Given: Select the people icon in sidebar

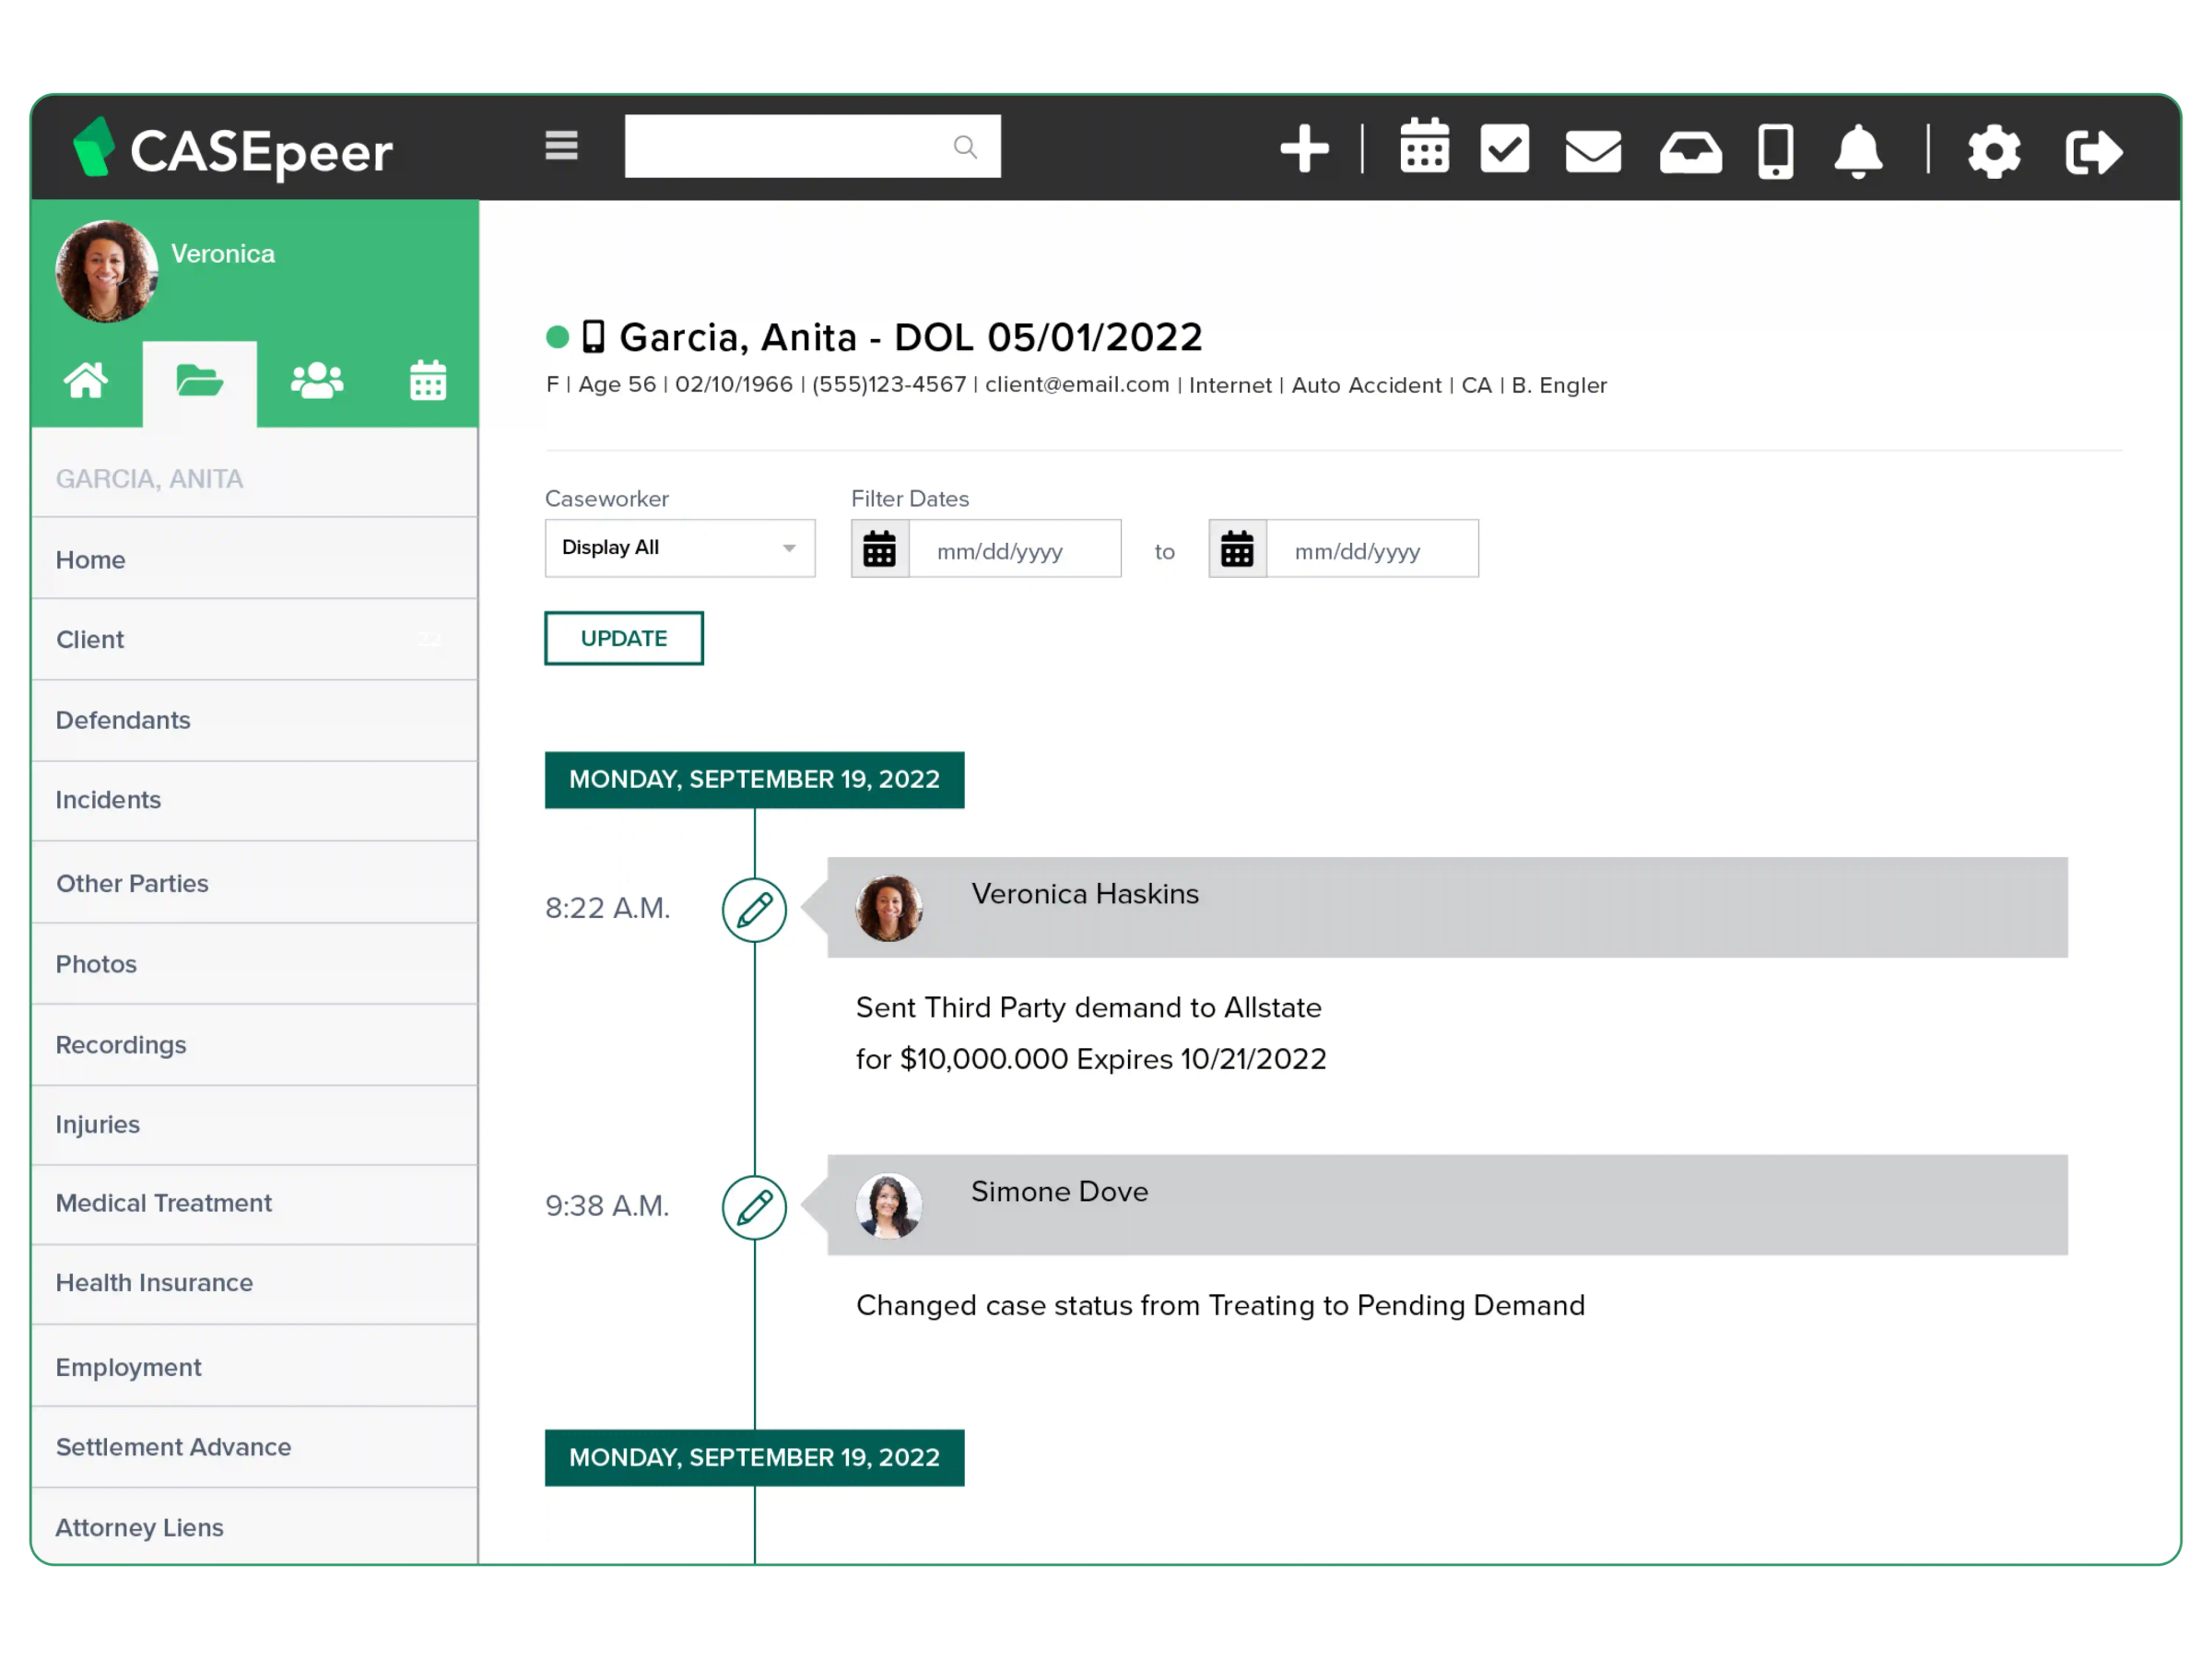Looking at the screenshot, I should pyautogui.click(x=316, y=380).
